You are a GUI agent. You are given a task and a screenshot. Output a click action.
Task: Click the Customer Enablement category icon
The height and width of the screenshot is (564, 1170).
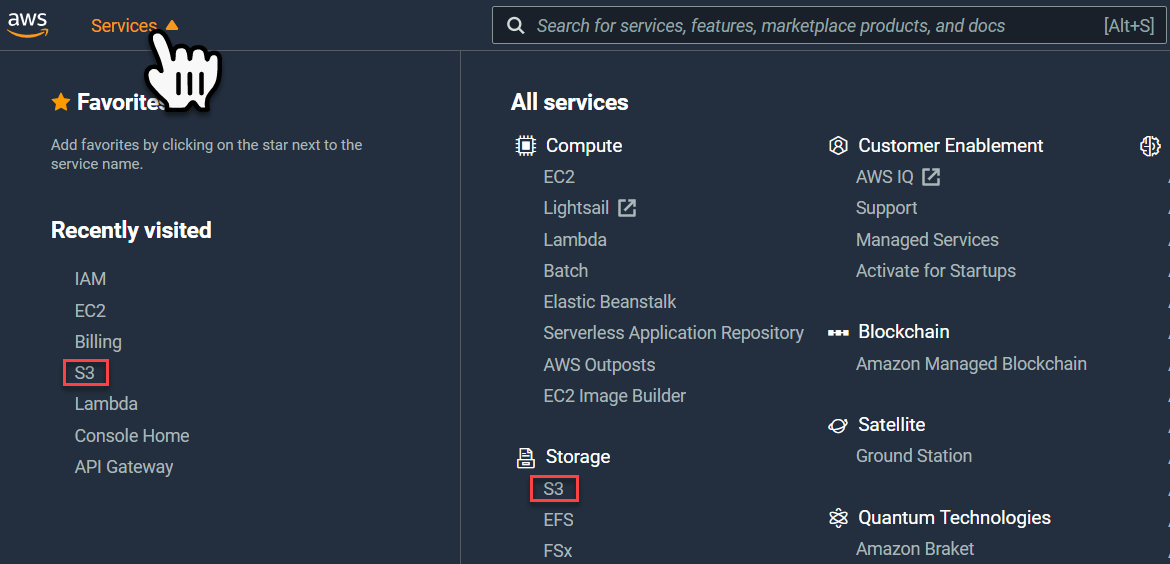[x=839, y=145]
